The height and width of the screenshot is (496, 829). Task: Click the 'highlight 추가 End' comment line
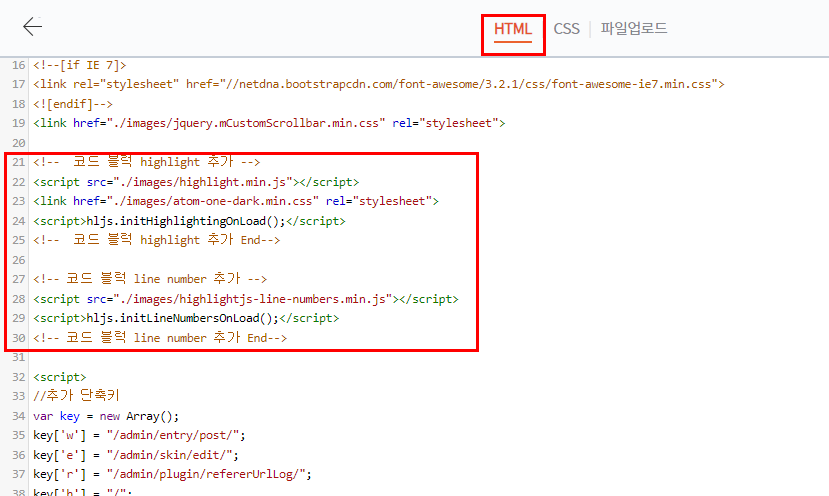coord(156,240)
